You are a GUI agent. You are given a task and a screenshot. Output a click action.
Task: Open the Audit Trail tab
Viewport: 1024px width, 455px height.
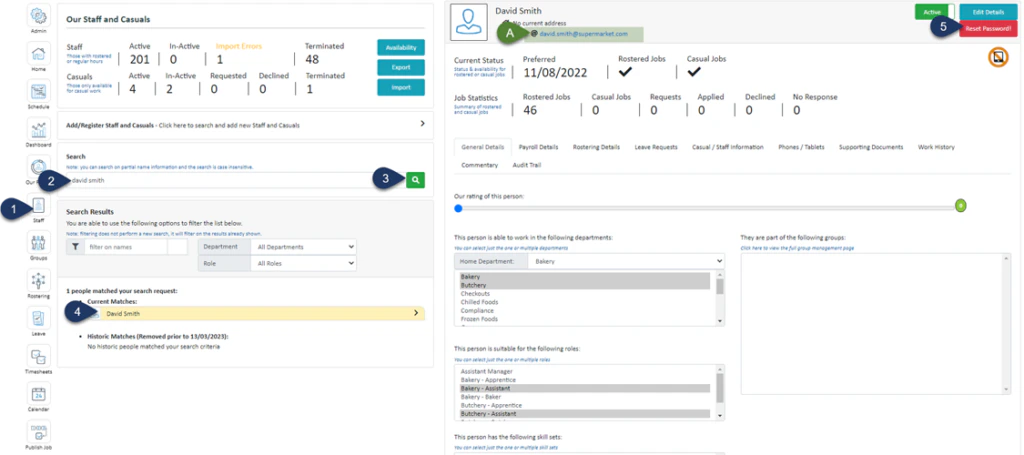pos(527,165)
